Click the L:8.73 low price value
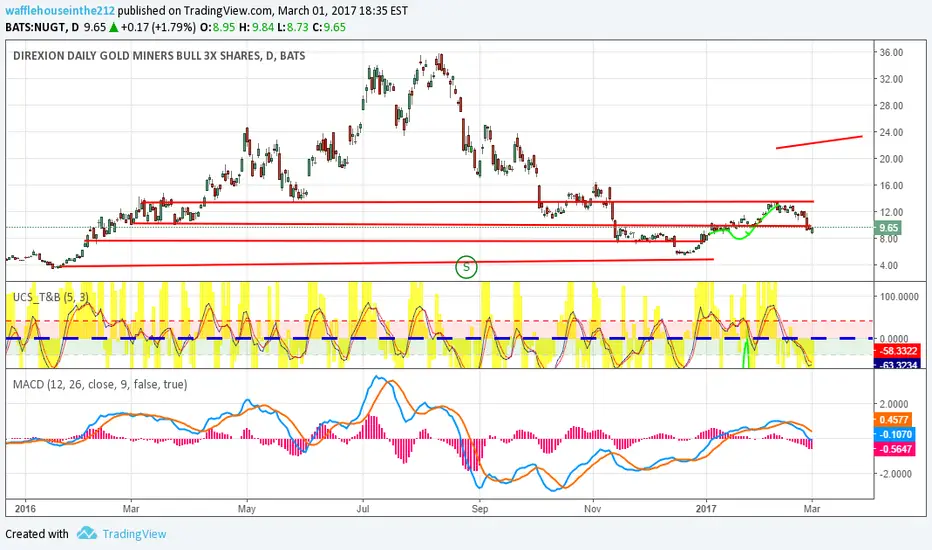 coord(294,27)
